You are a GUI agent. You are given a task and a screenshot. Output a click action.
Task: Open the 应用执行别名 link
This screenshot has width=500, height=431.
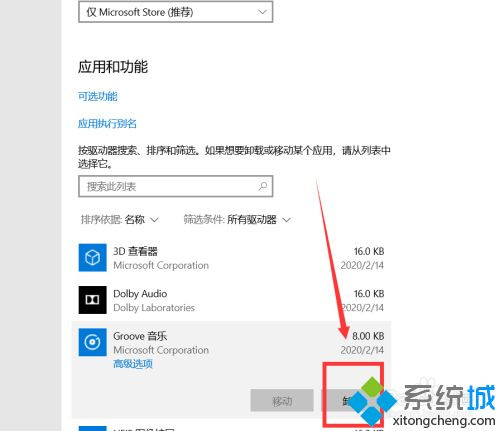[x=107, y=123]
